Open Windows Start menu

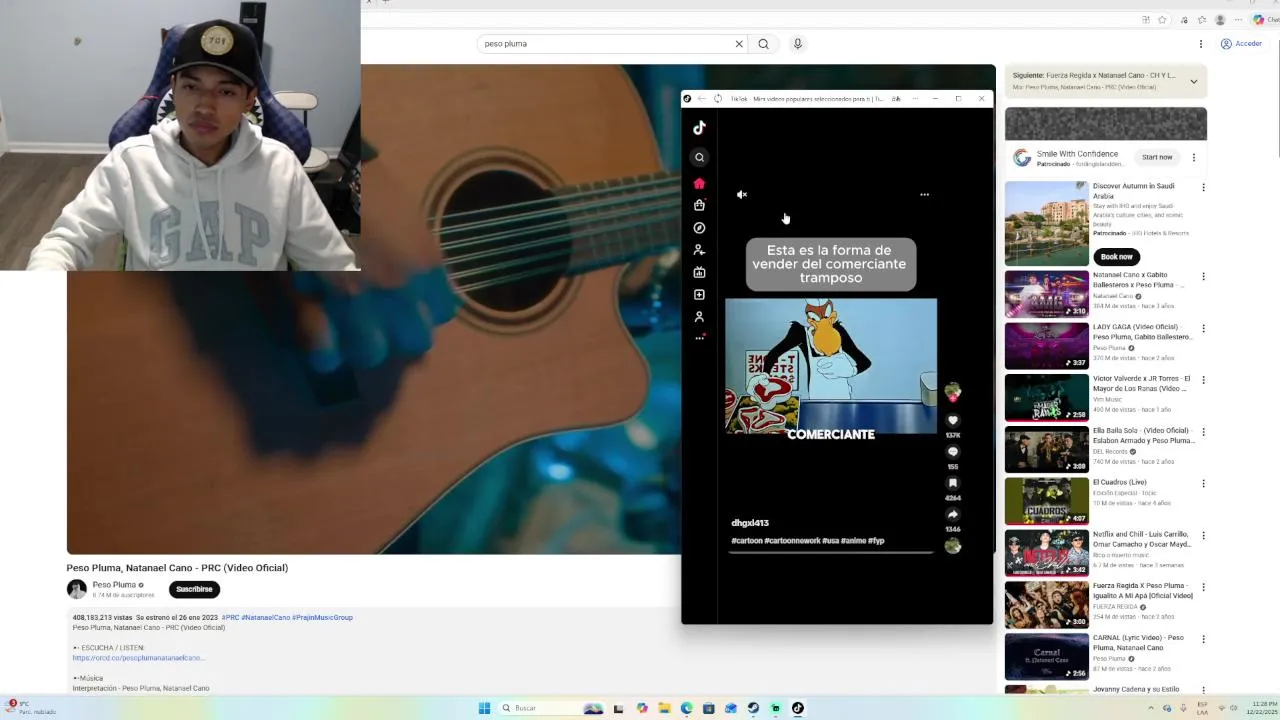point(484,708)
